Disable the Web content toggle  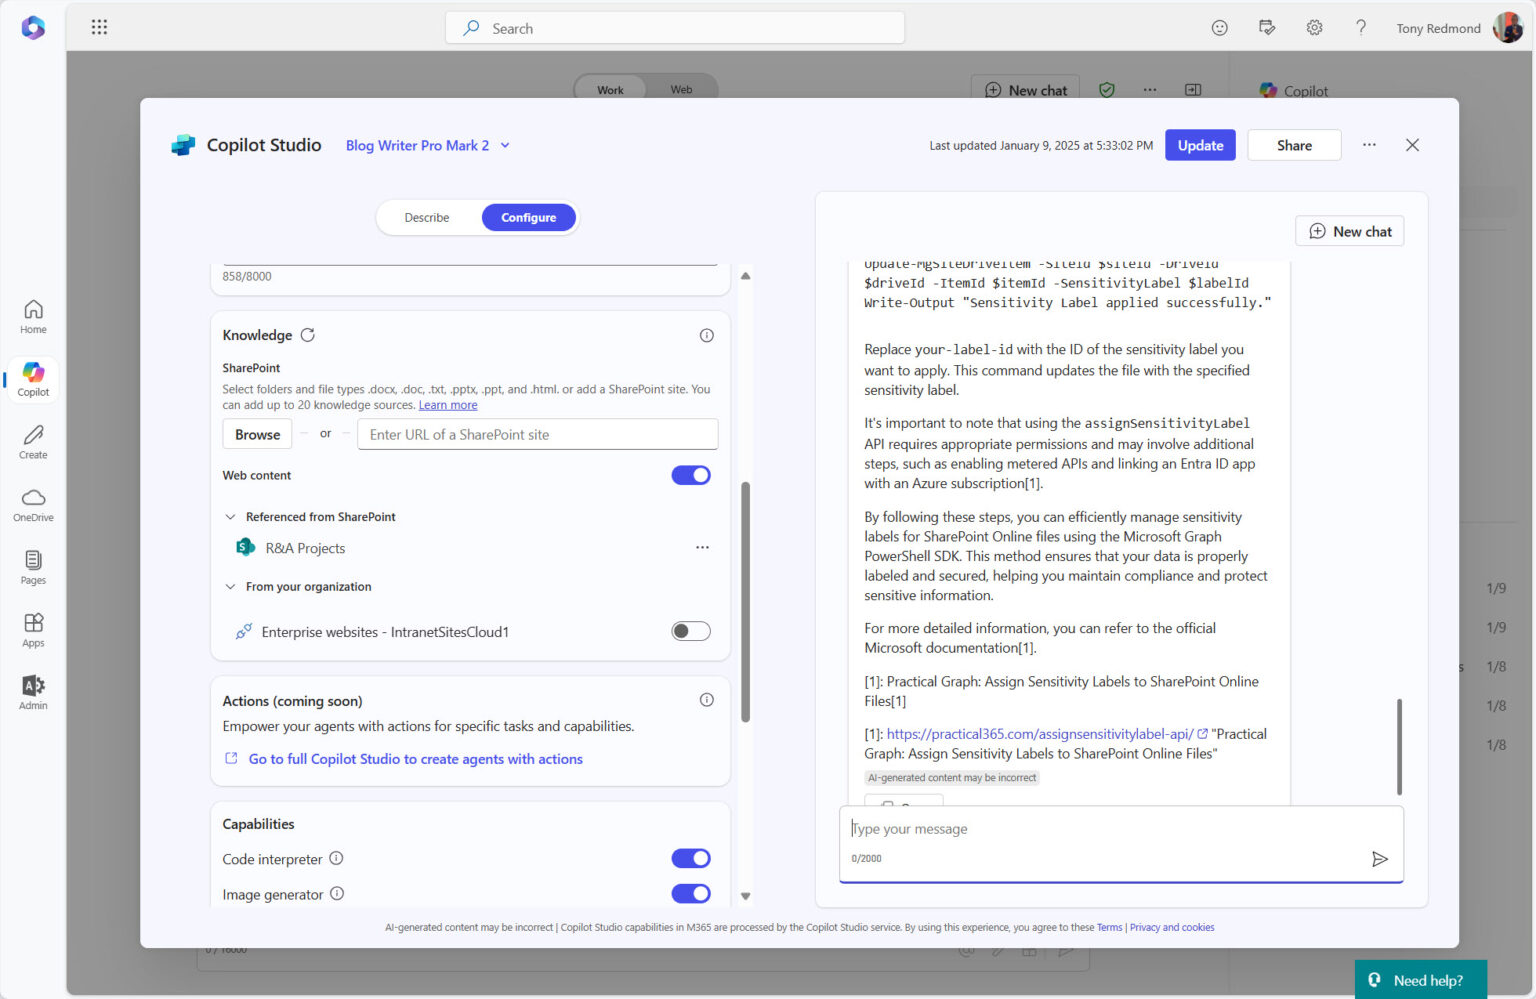pyautogui.click(x=690, y=475)
